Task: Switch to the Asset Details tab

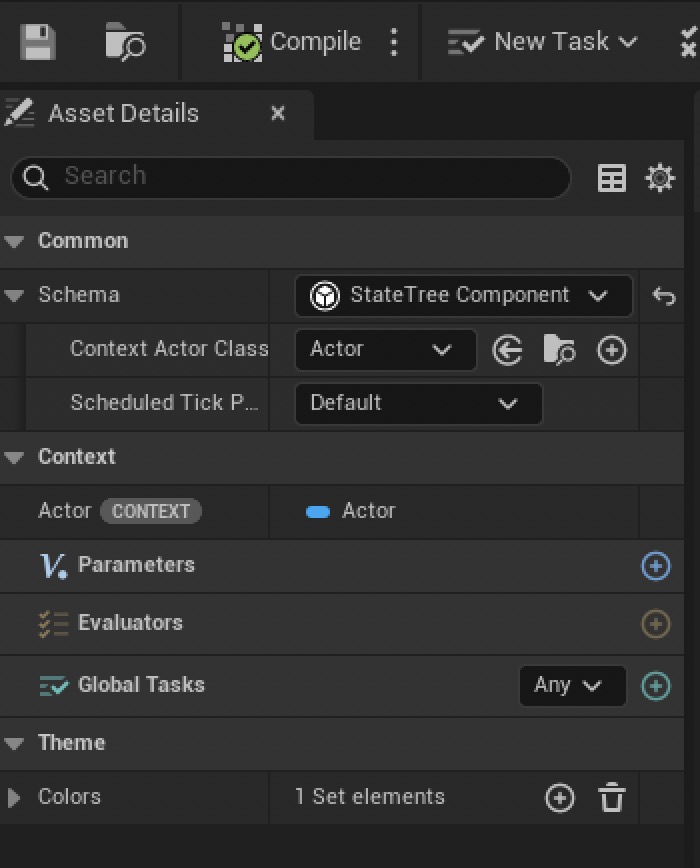Action: tap(123, 114)
